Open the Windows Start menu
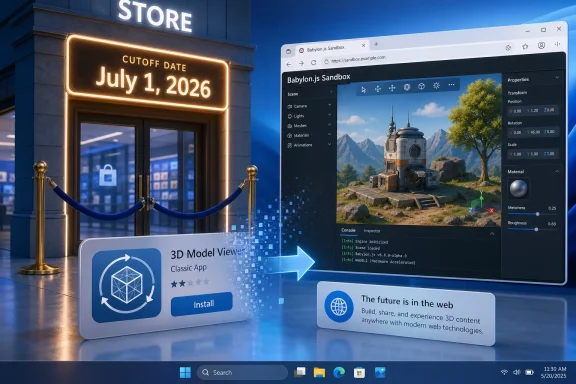The image size is (576, 384). 185,373
